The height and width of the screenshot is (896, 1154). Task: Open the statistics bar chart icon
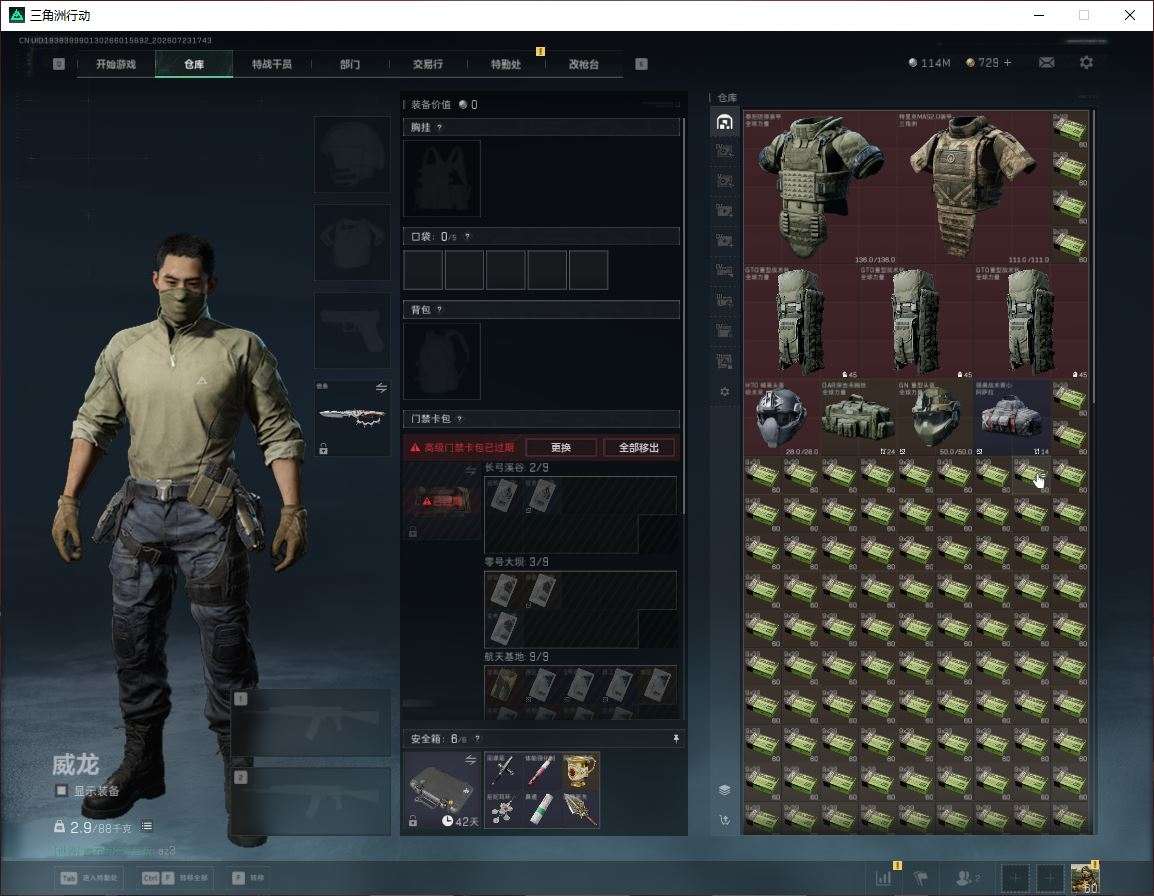coord(883,878)
